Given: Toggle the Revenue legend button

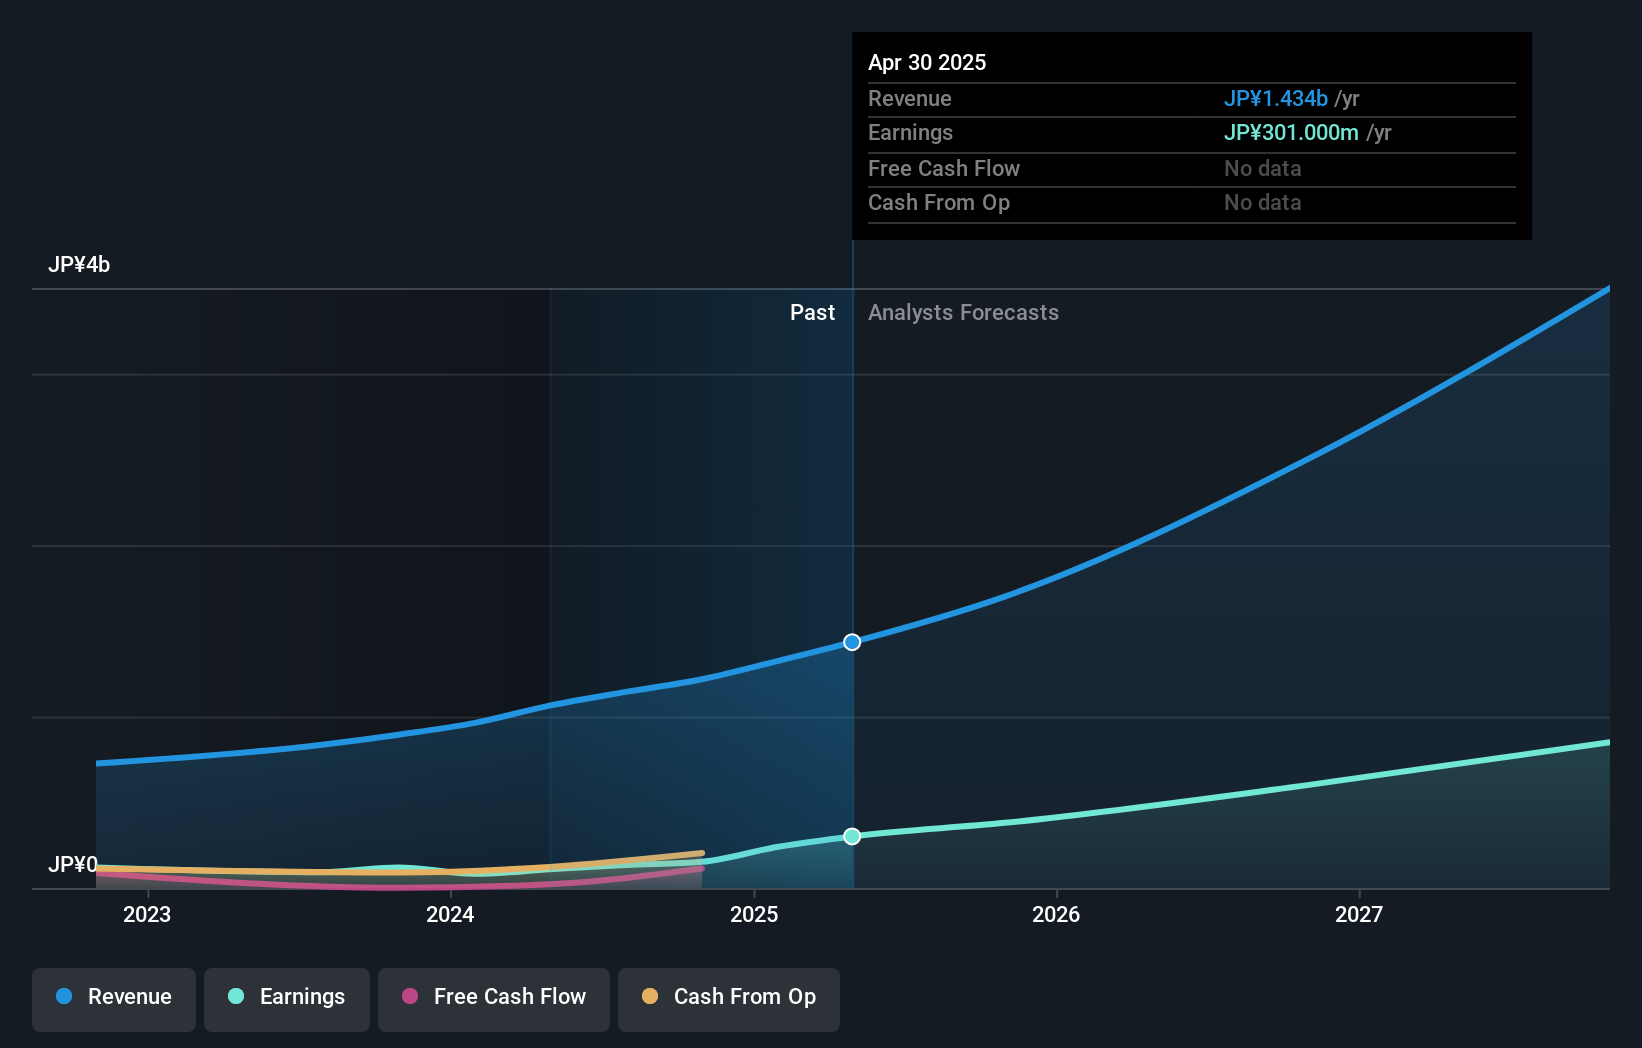Looking at the screenshot, I should point(114,998).
